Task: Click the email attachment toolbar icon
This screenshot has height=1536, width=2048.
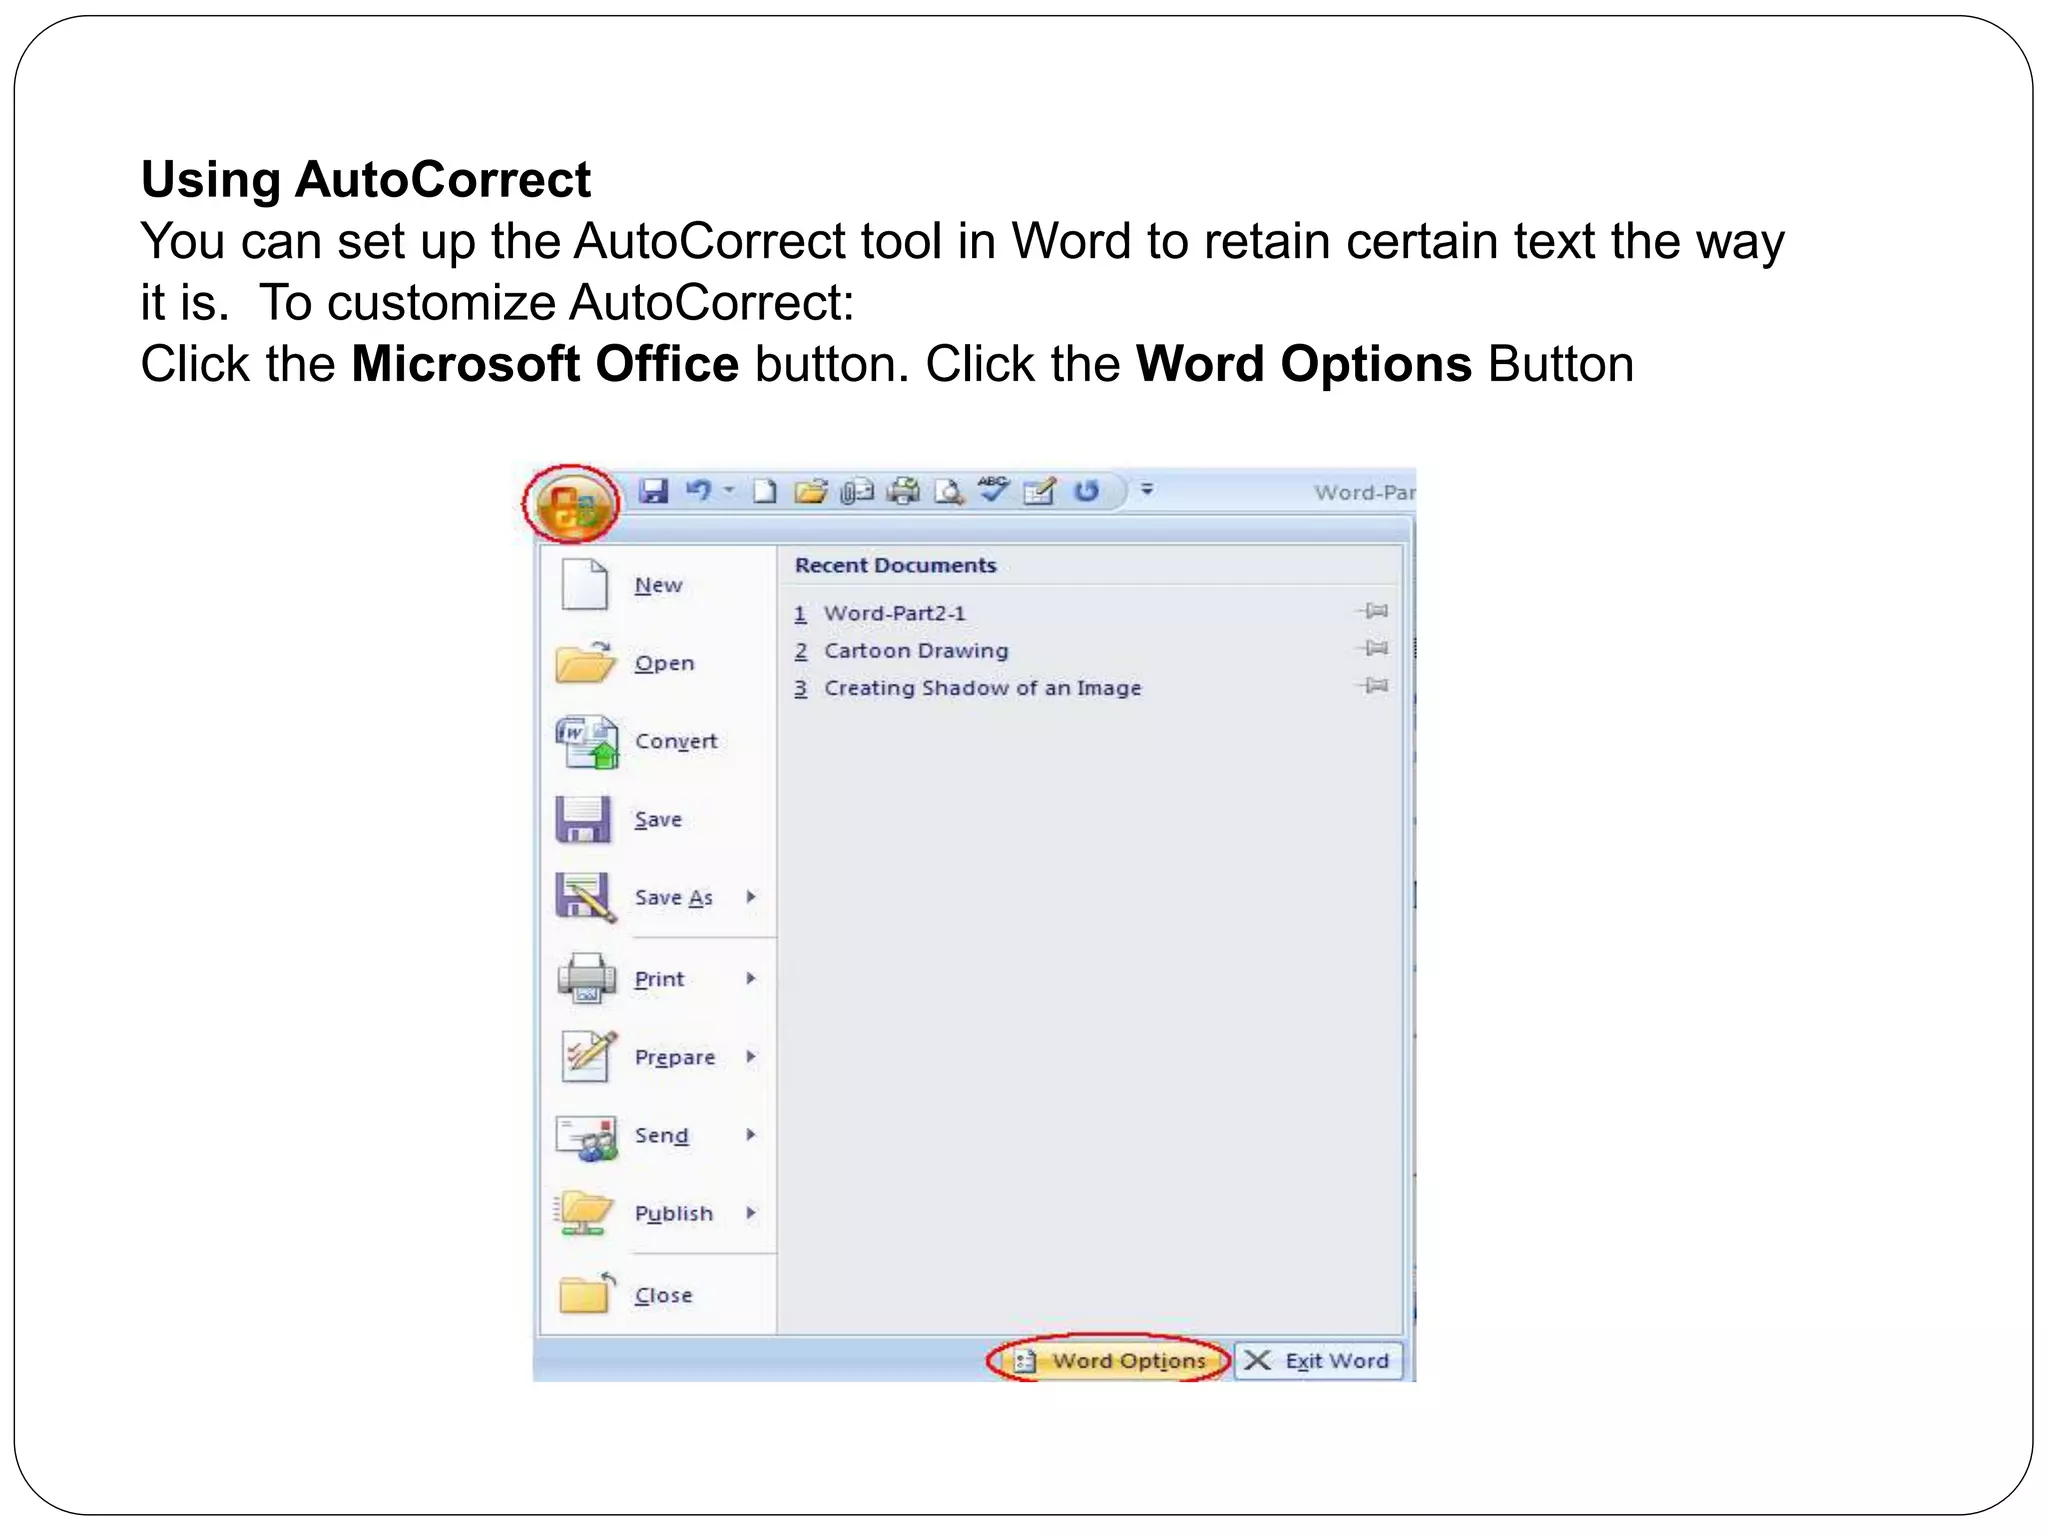Action: [856, 492]
